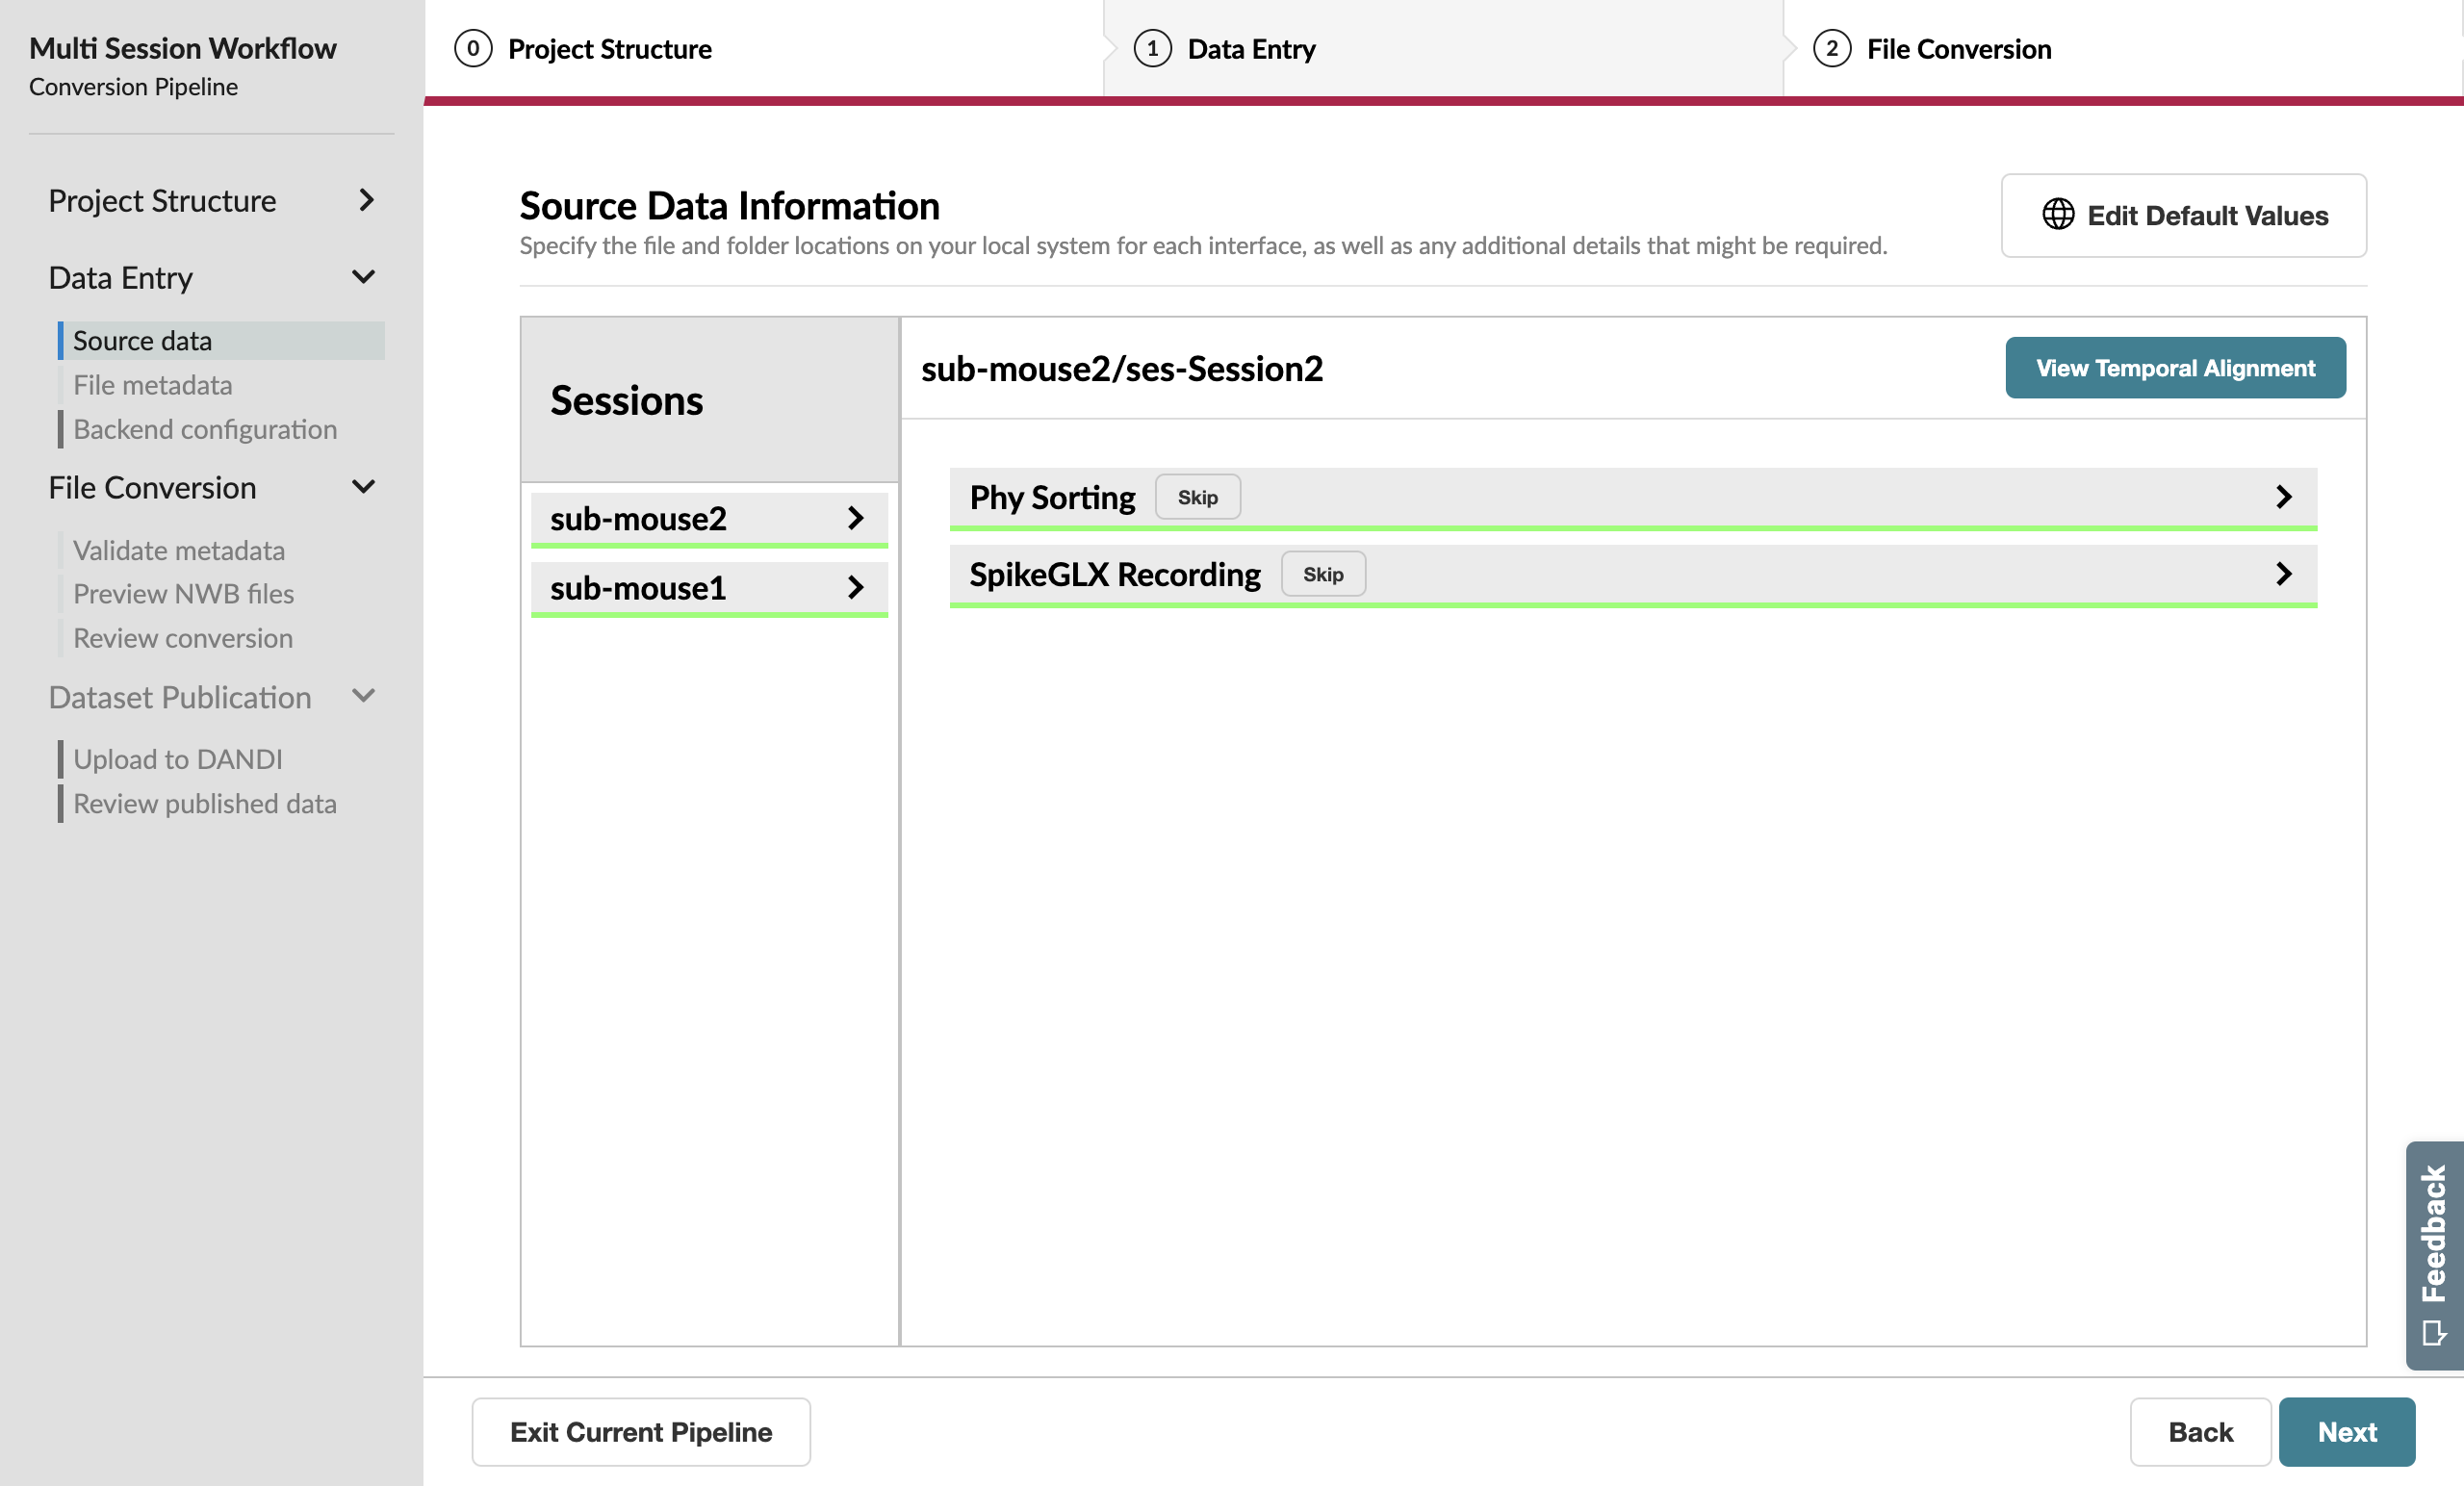Collapse Data Entry sidebar section chevron
This screenshot has width=2464, height=1486.
[x=364, y=277]
